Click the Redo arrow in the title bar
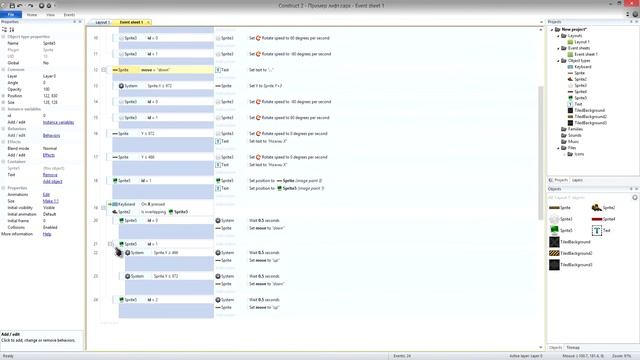 [30, 6]
